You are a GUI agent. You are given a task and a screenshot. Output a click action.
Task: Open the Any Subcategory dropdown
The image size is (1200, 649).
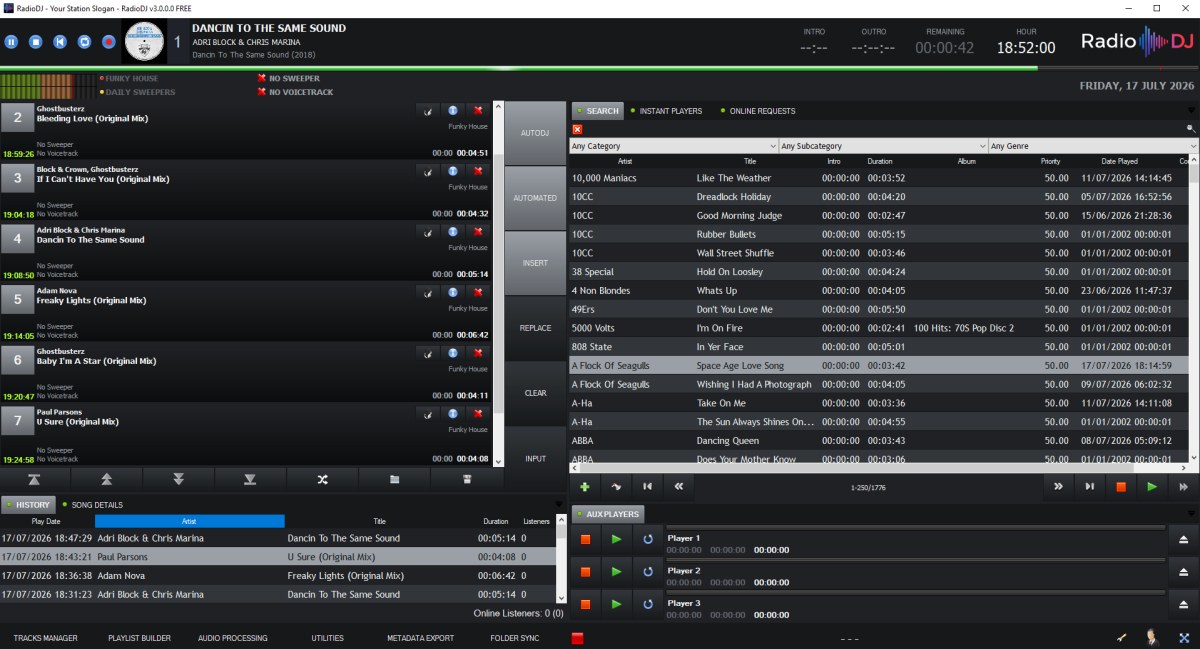(x=884, y=146)
